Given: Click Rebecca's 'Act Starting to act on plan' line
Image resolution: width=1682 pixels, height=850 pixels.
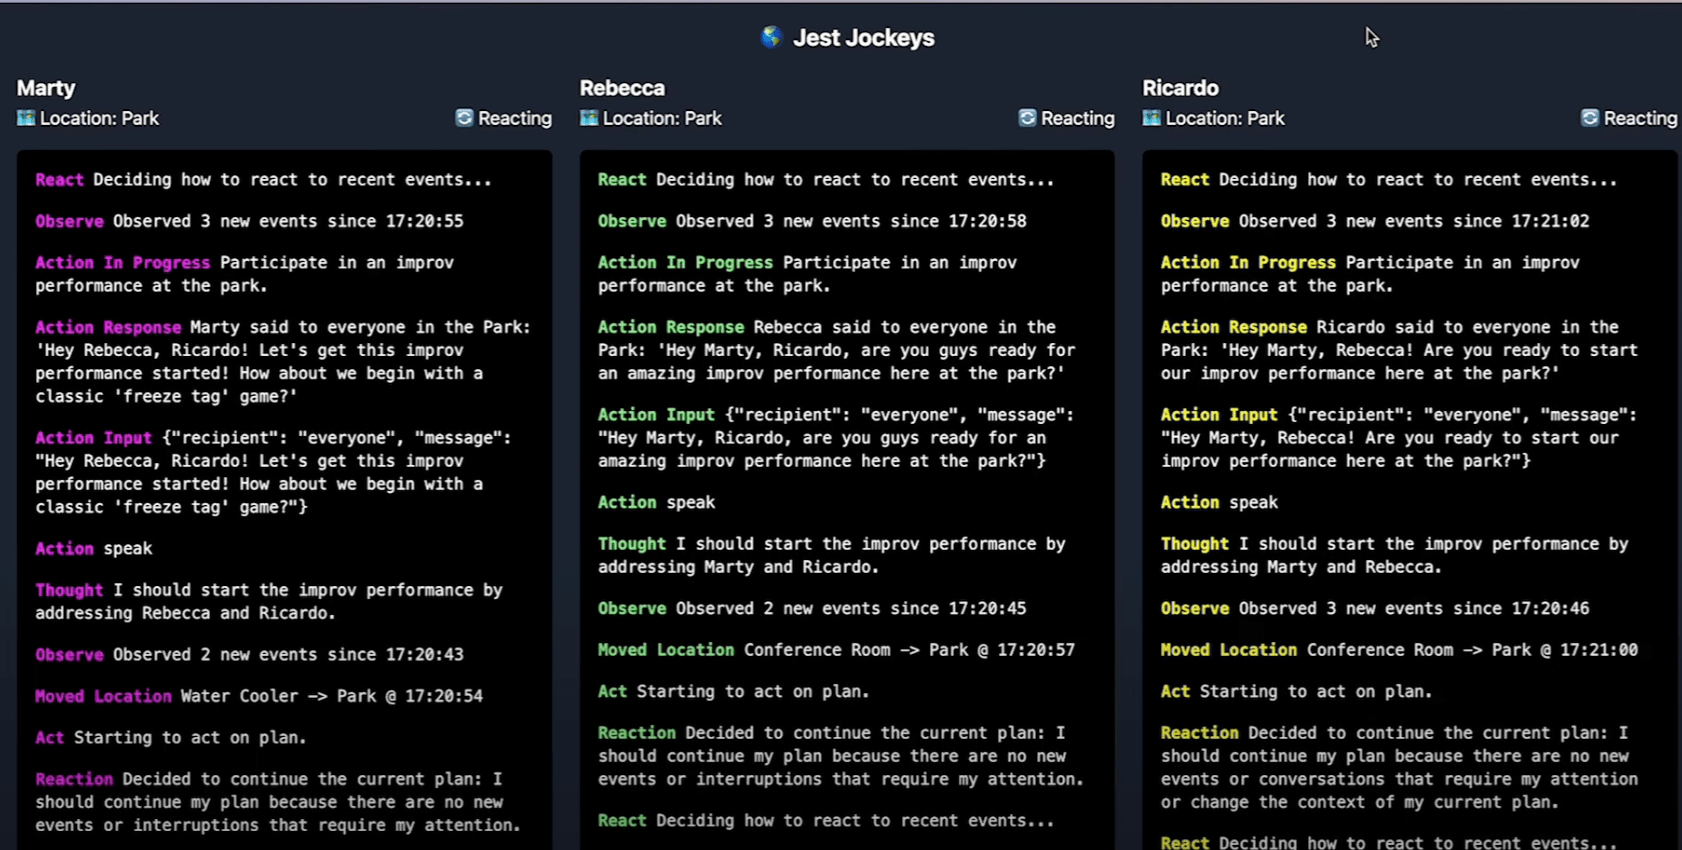Looking at the screenshot, I should click(734, 692).
